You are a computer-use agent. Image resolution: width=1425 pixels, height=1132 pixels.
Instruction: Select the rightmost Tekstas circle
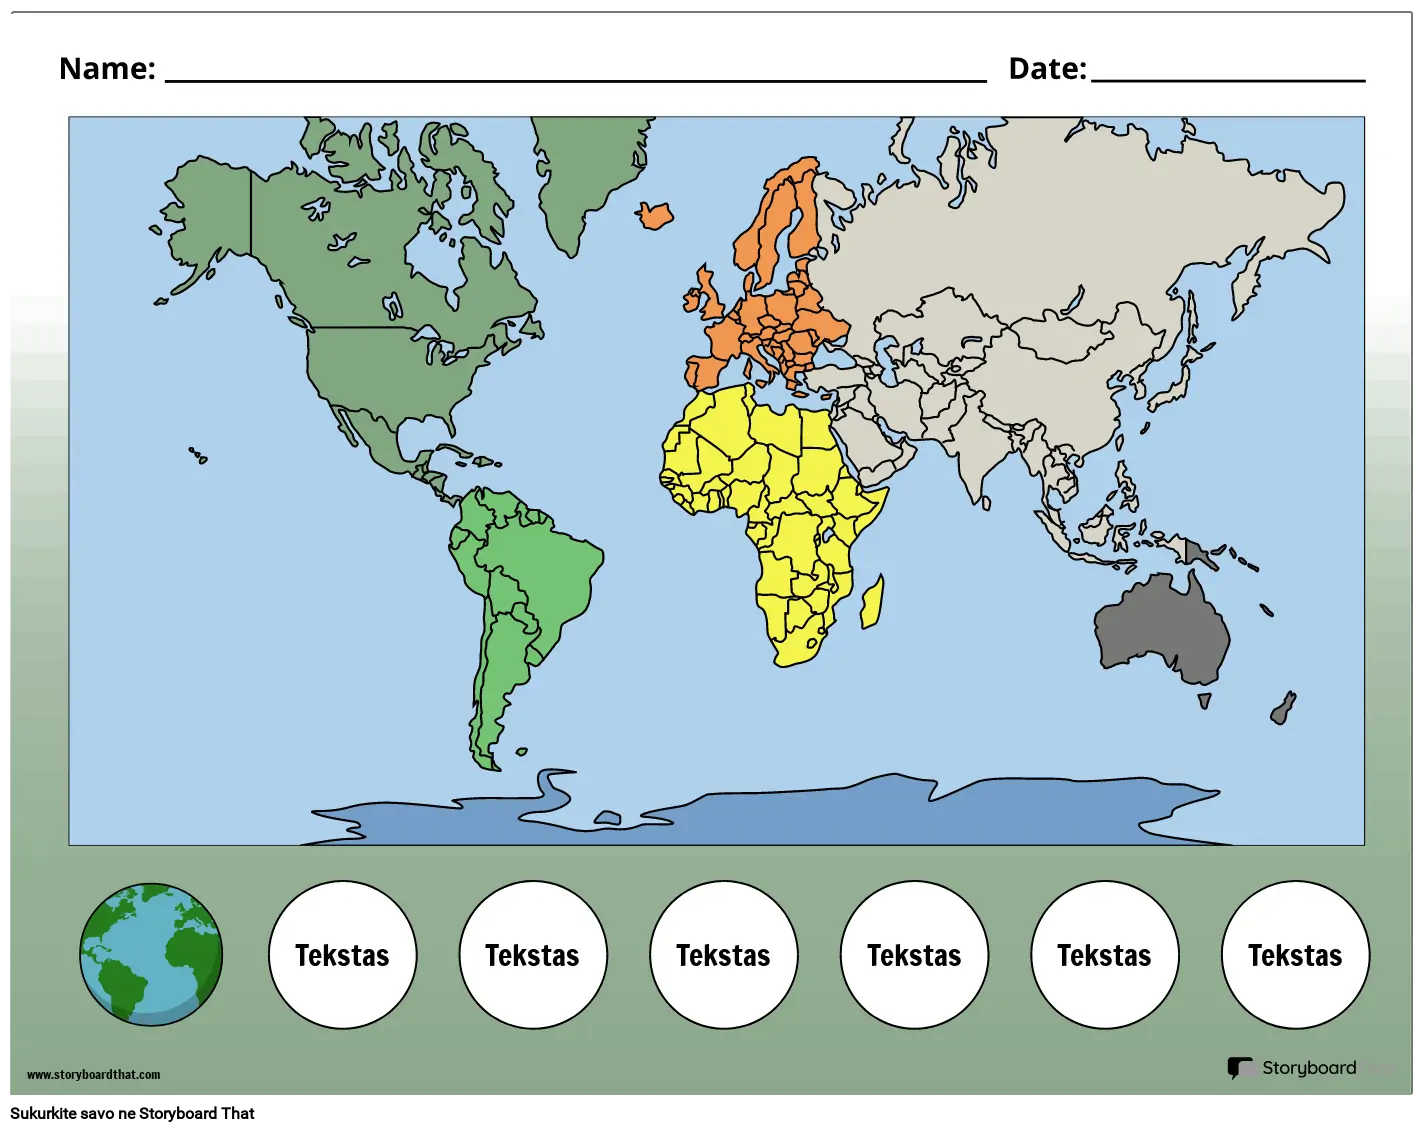1295,955
